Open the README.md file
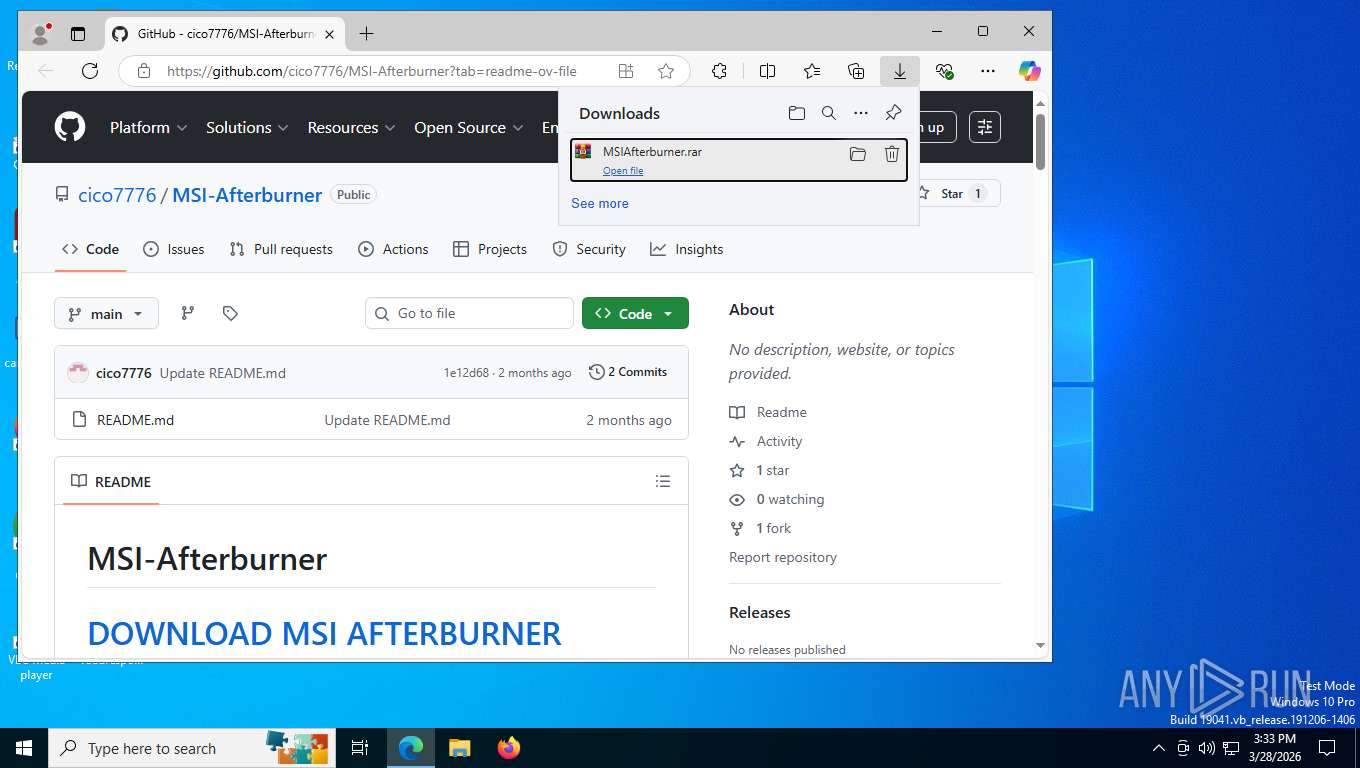The image size is (1360, 768). 135,420
